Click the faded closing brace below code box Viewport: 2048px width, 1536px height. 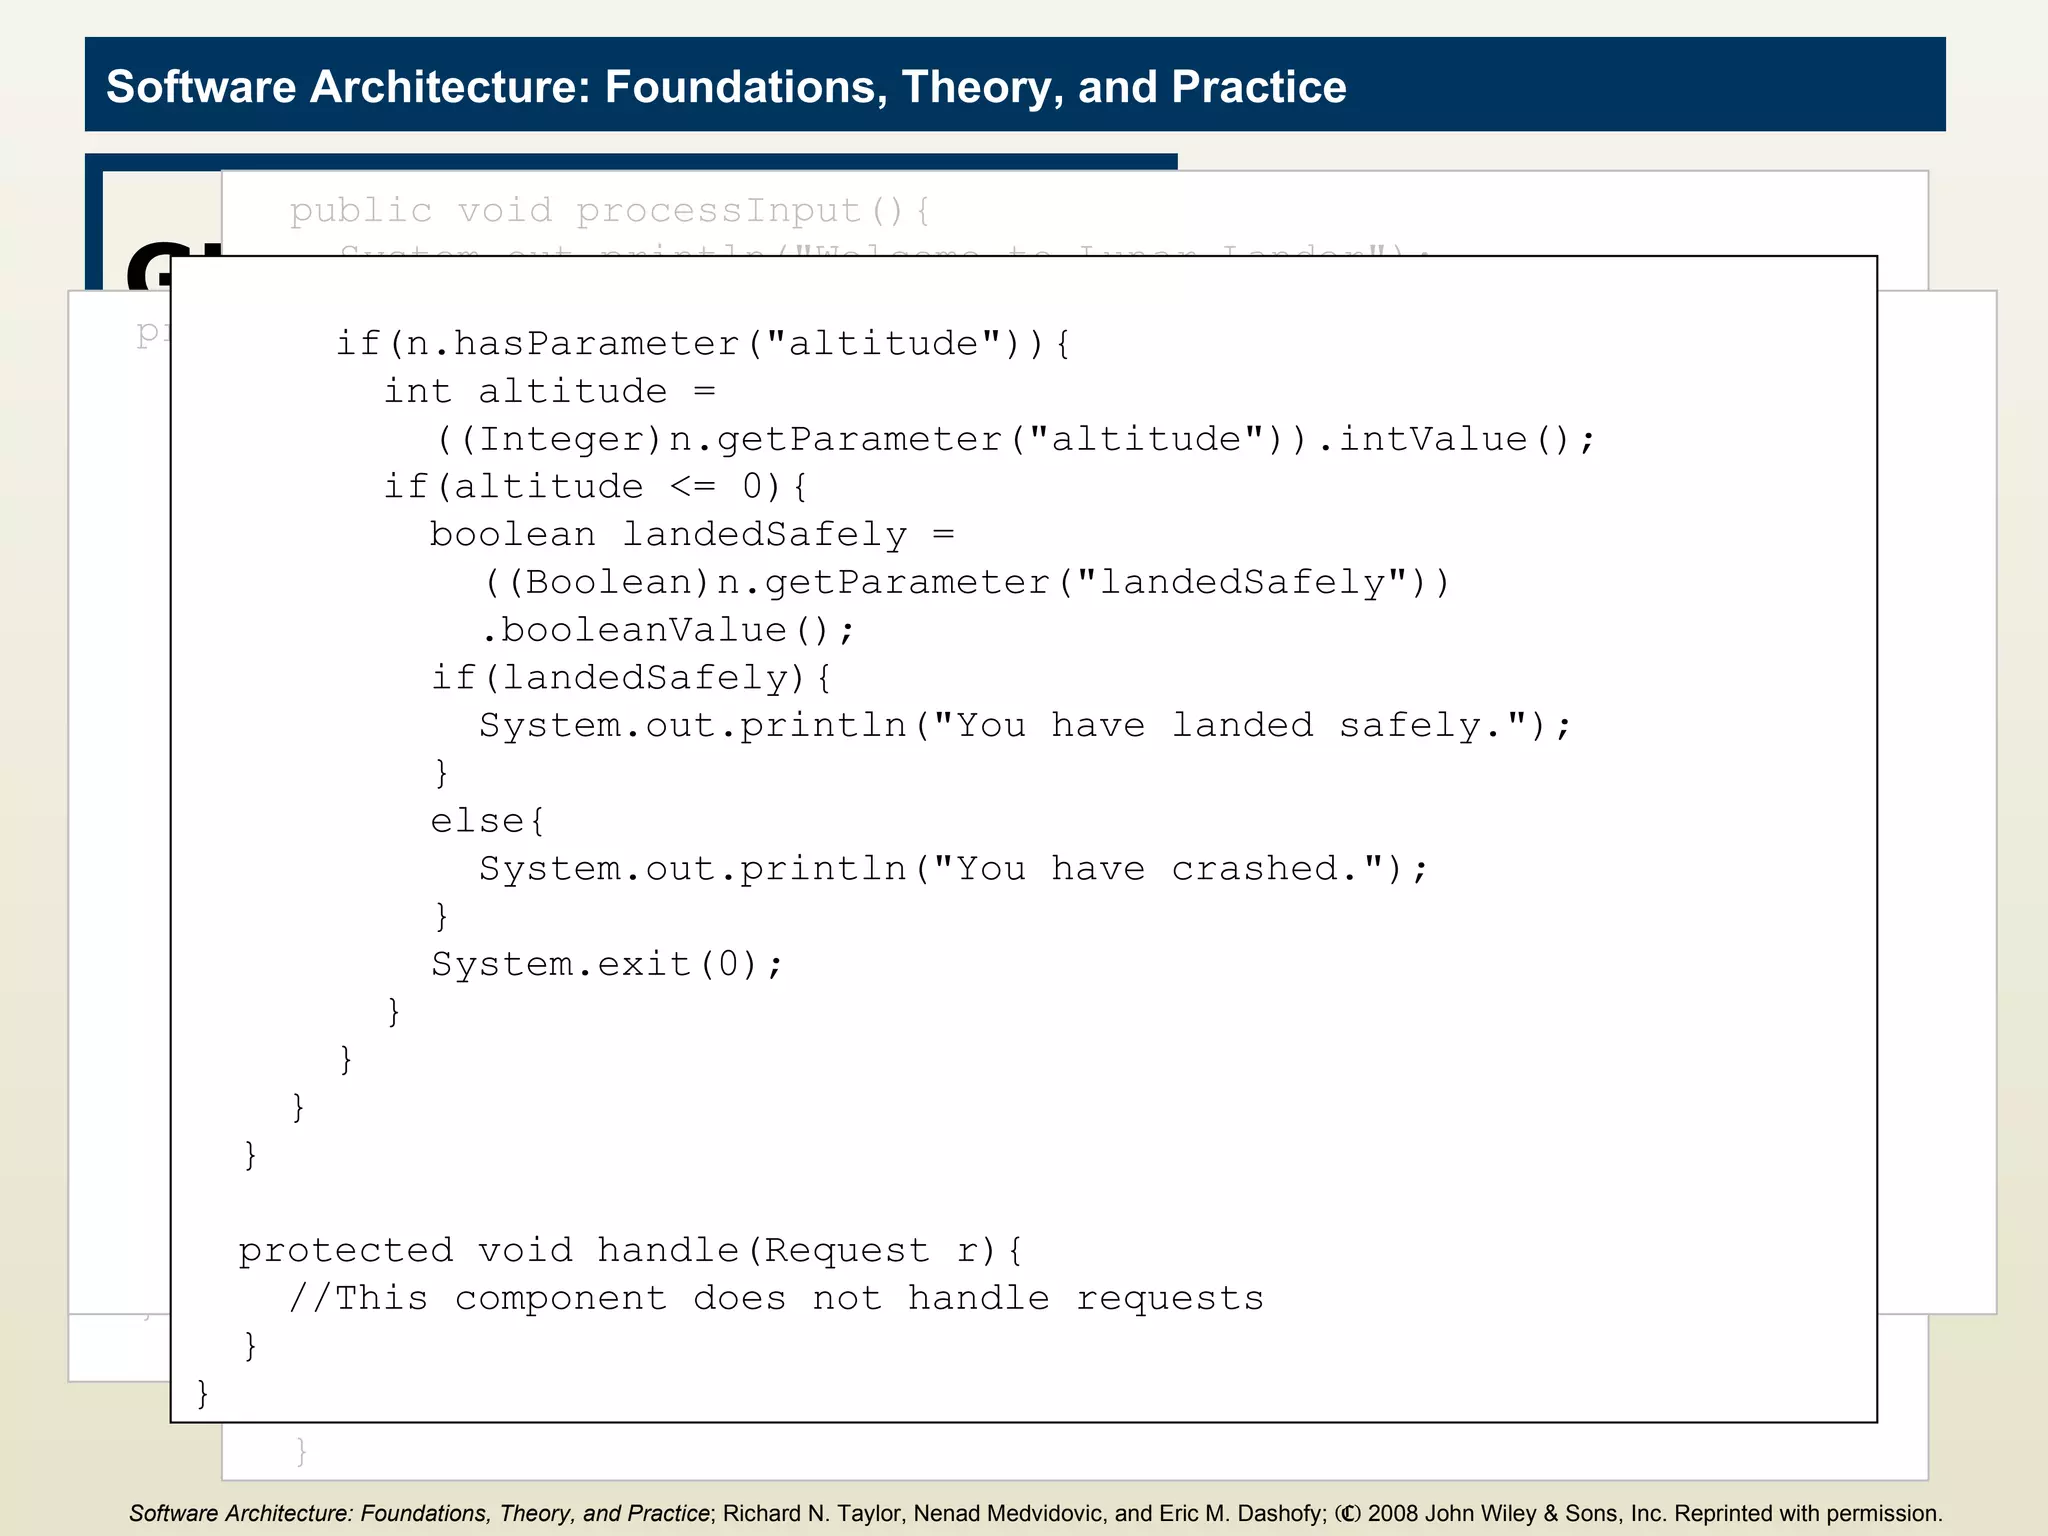click(x=301, y=1451)
